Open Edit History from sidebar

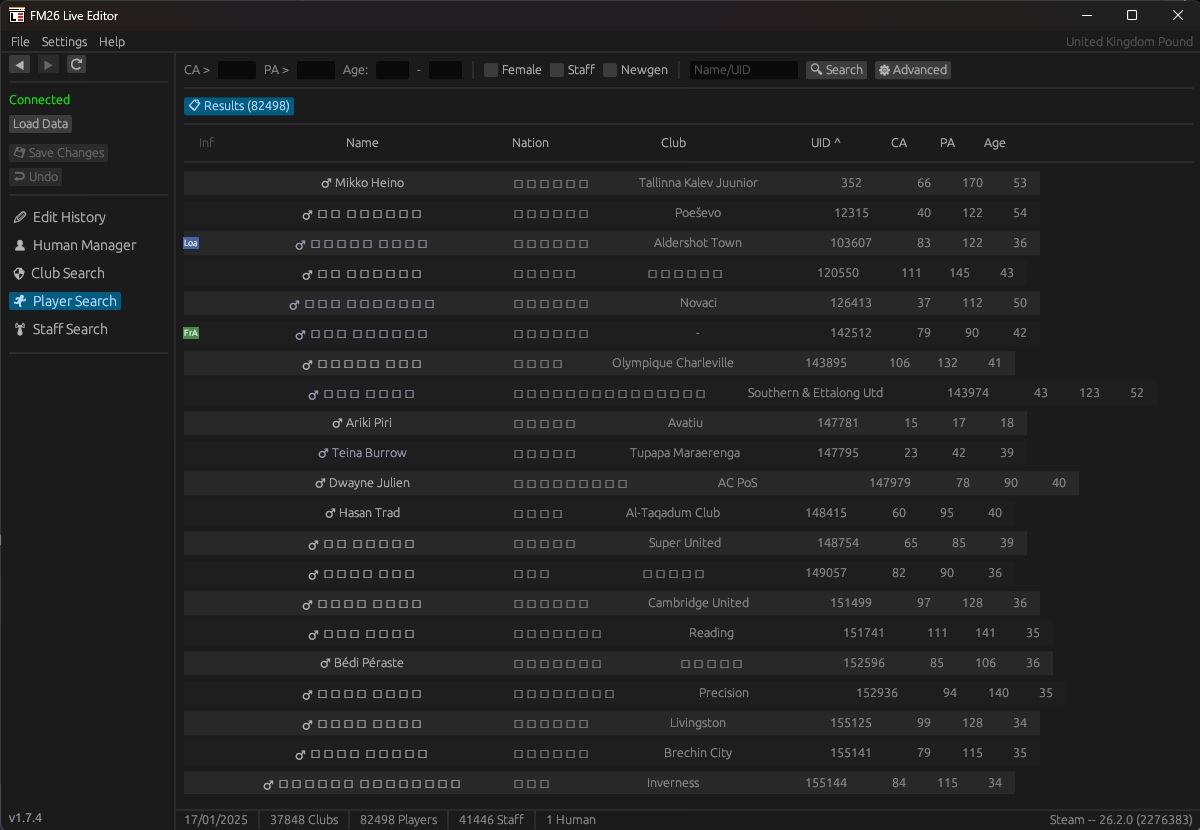tap(68, 217)
